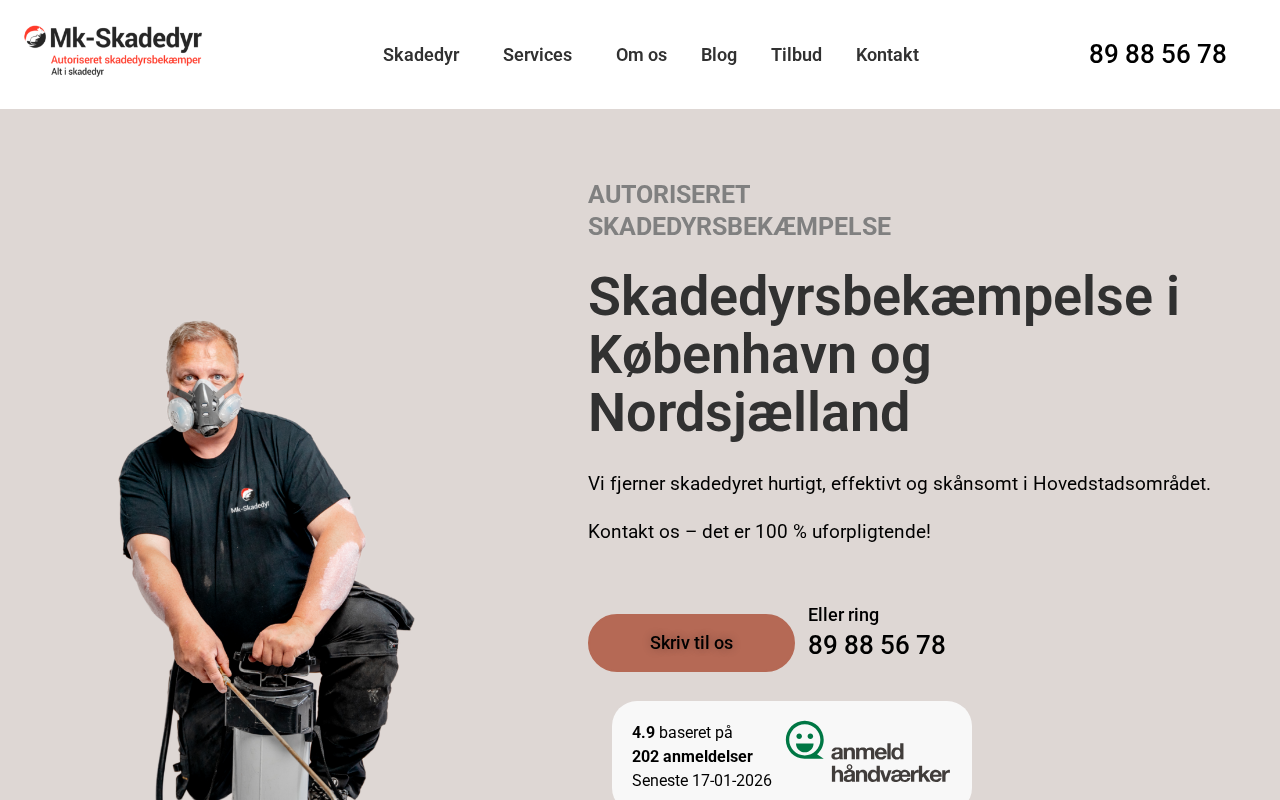Click the 'Skriv til os' button
Image resolution: width=1280 pixels, height=800 pixels.
tap(691, 643)
